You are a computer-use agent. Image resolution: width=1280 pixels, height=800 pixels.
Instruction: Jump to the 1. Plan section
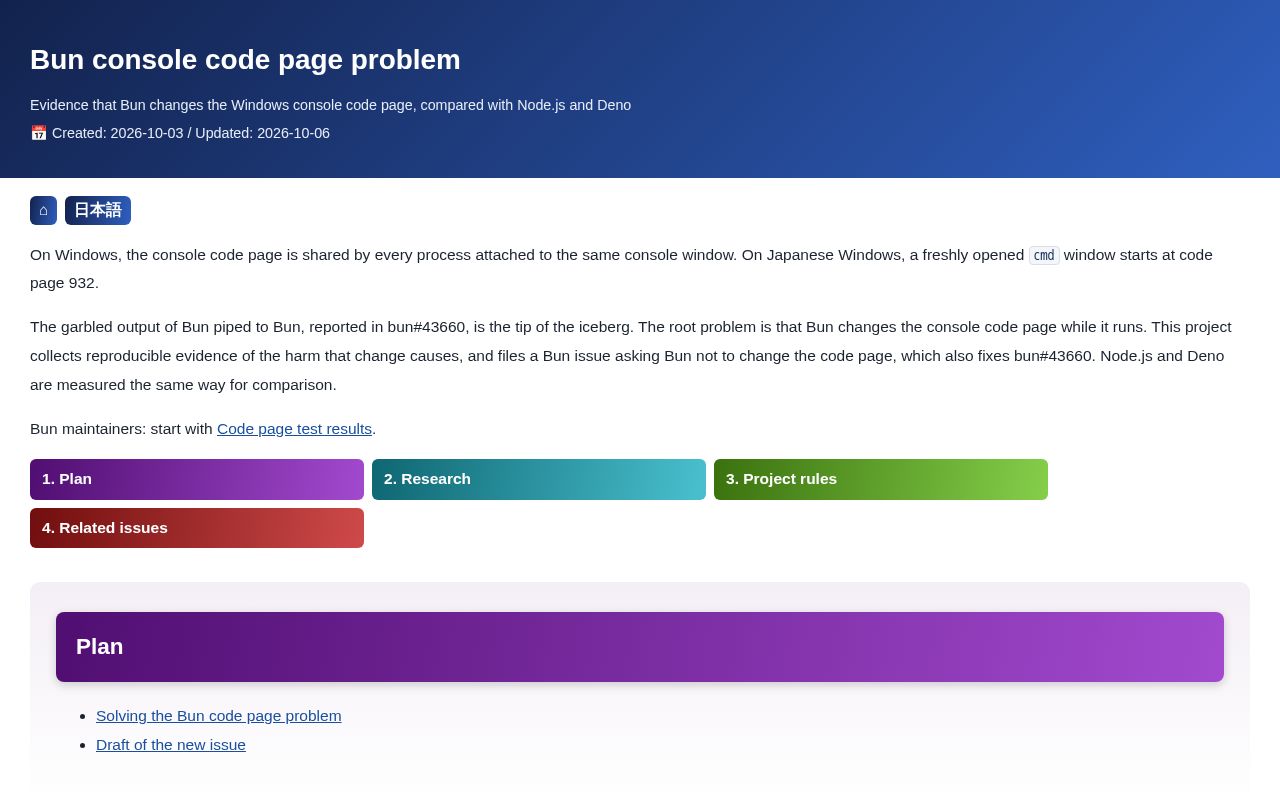coord(197,479)
